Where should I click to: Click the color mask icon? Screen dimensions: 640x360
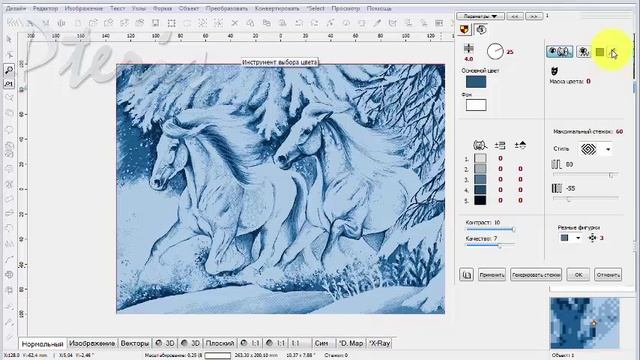[x=554, y=71]
